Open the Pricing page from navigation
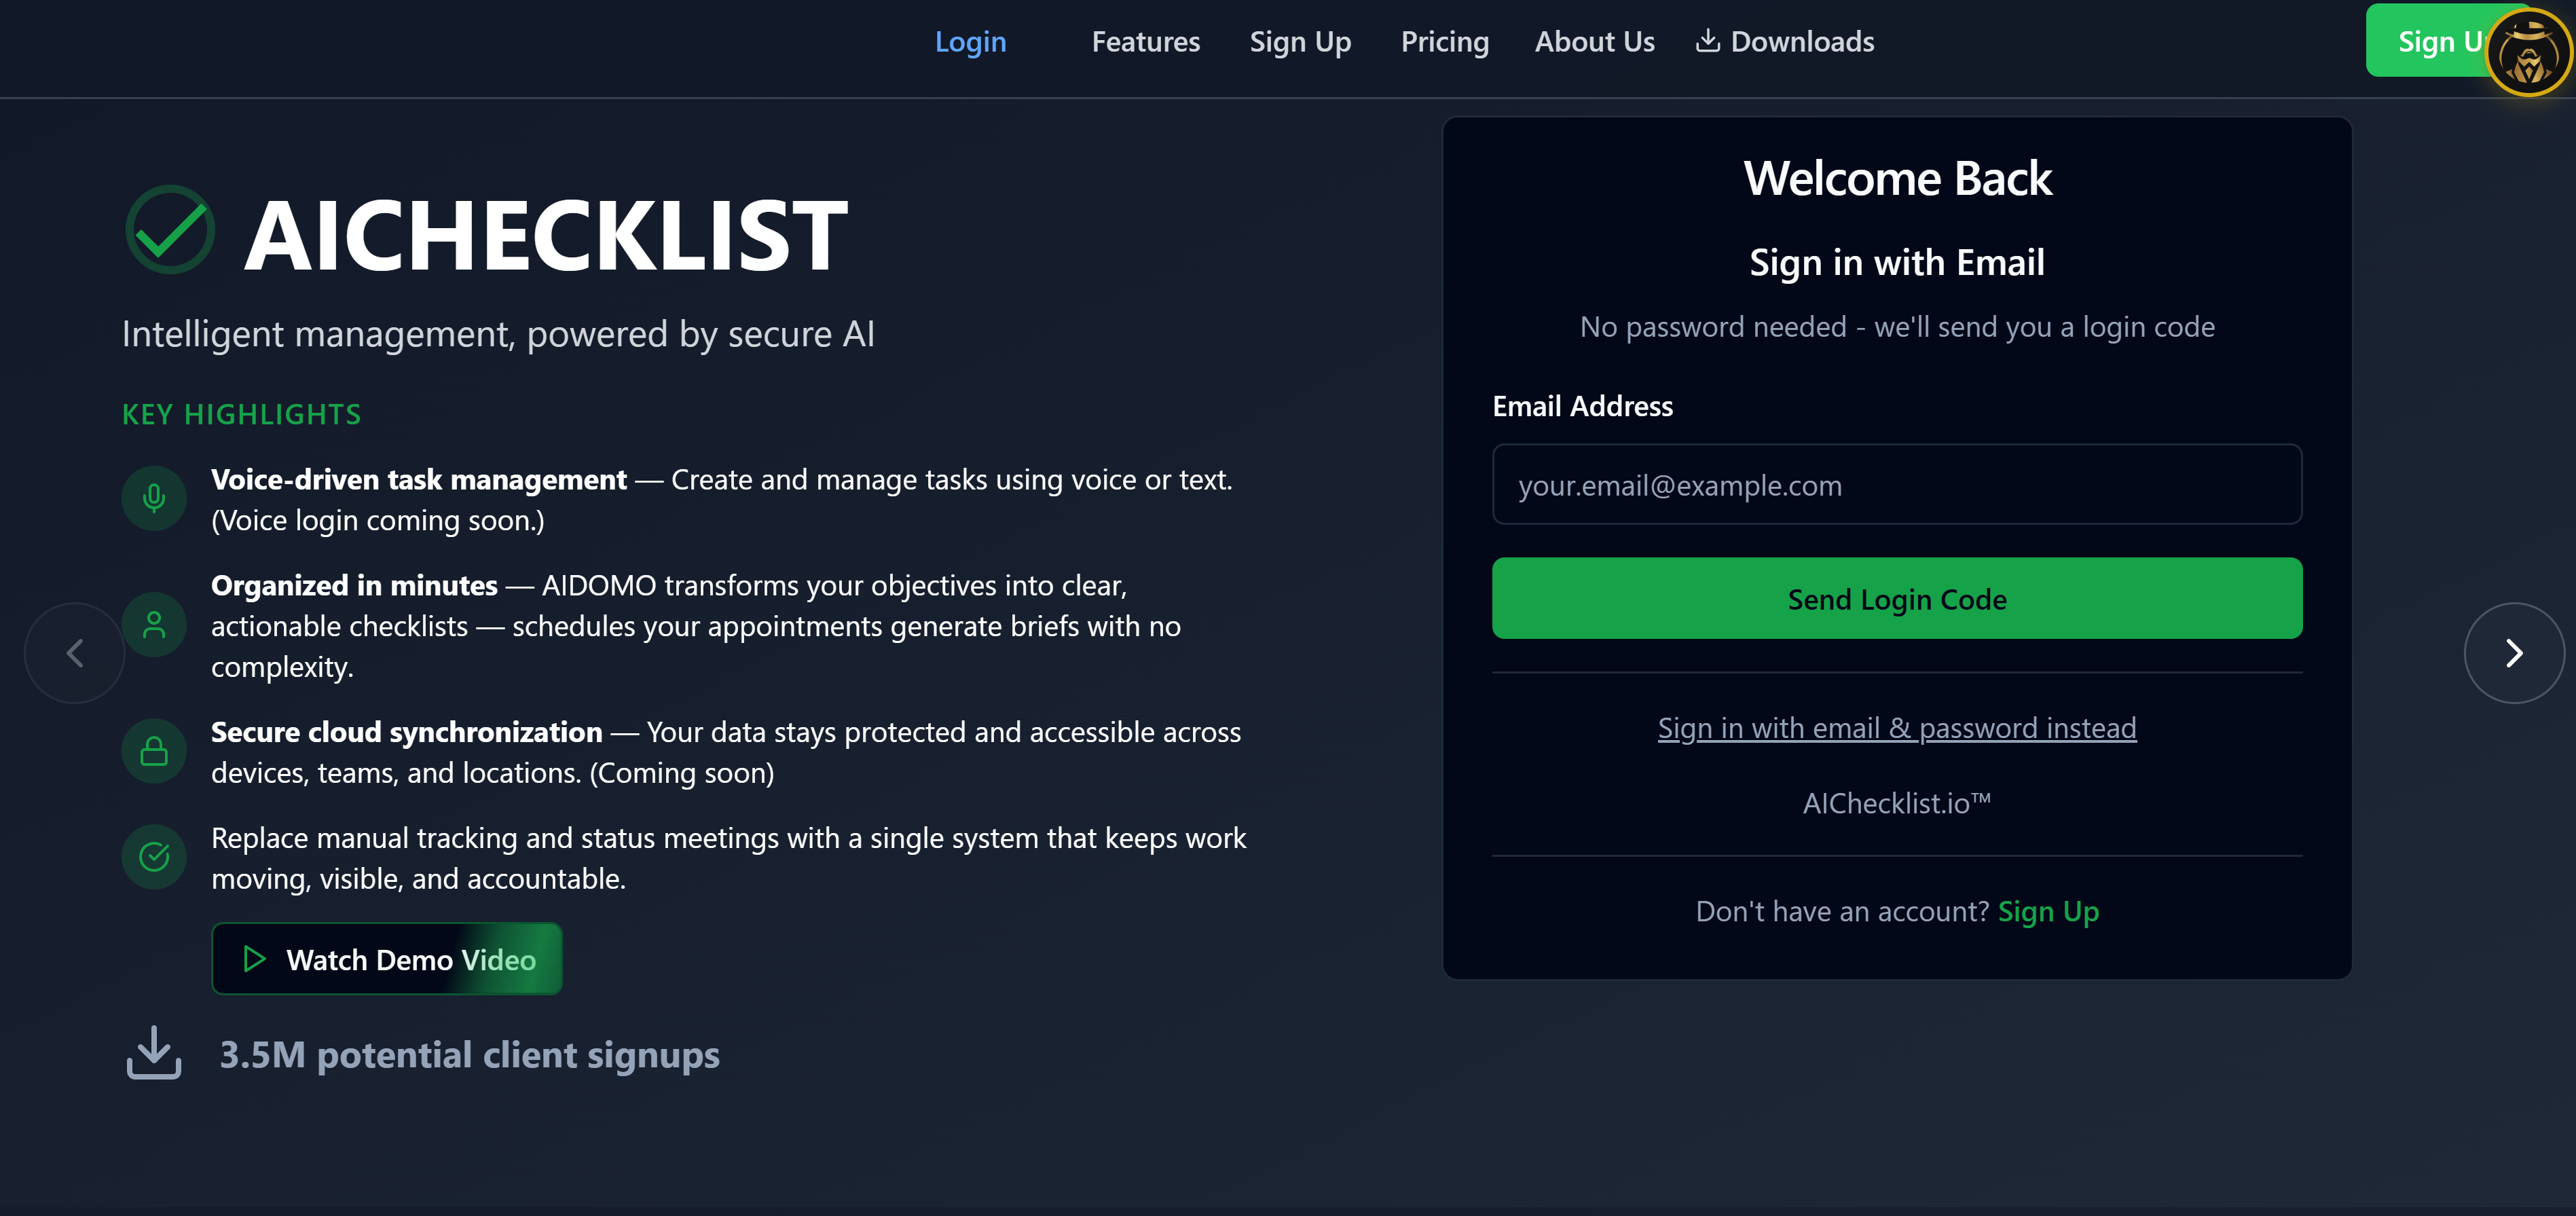Viewport: 2576px width, 1216px height. (1445, 41)
